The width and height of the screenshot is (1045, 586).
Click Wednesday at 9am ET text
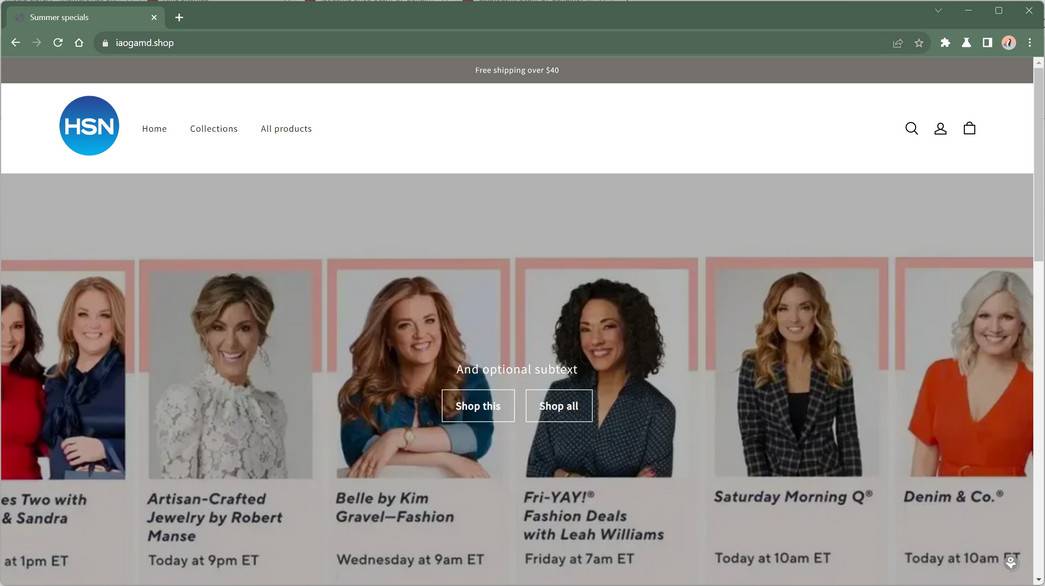tap(410, 559)
